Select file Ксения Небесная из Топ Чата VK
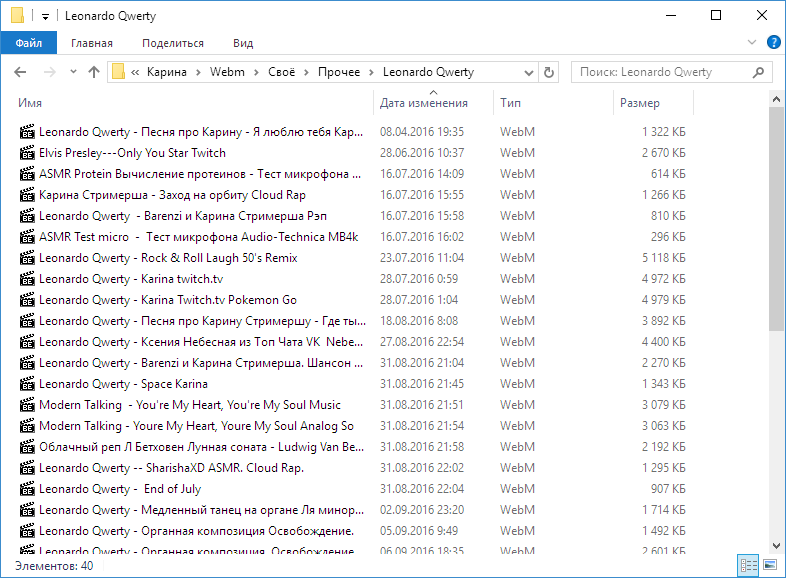The image size is (786, 578). [x=201, y=342]
